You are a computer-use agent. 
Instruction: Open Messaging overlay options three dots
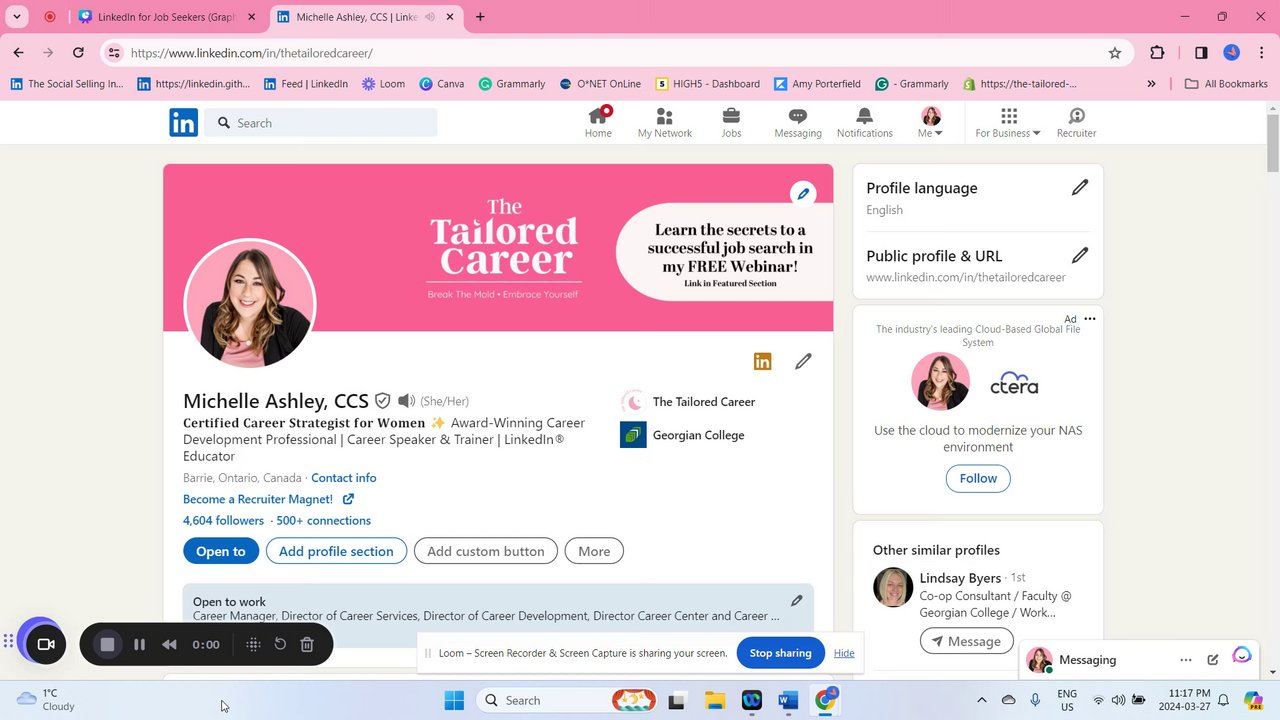coord(1186,660)
